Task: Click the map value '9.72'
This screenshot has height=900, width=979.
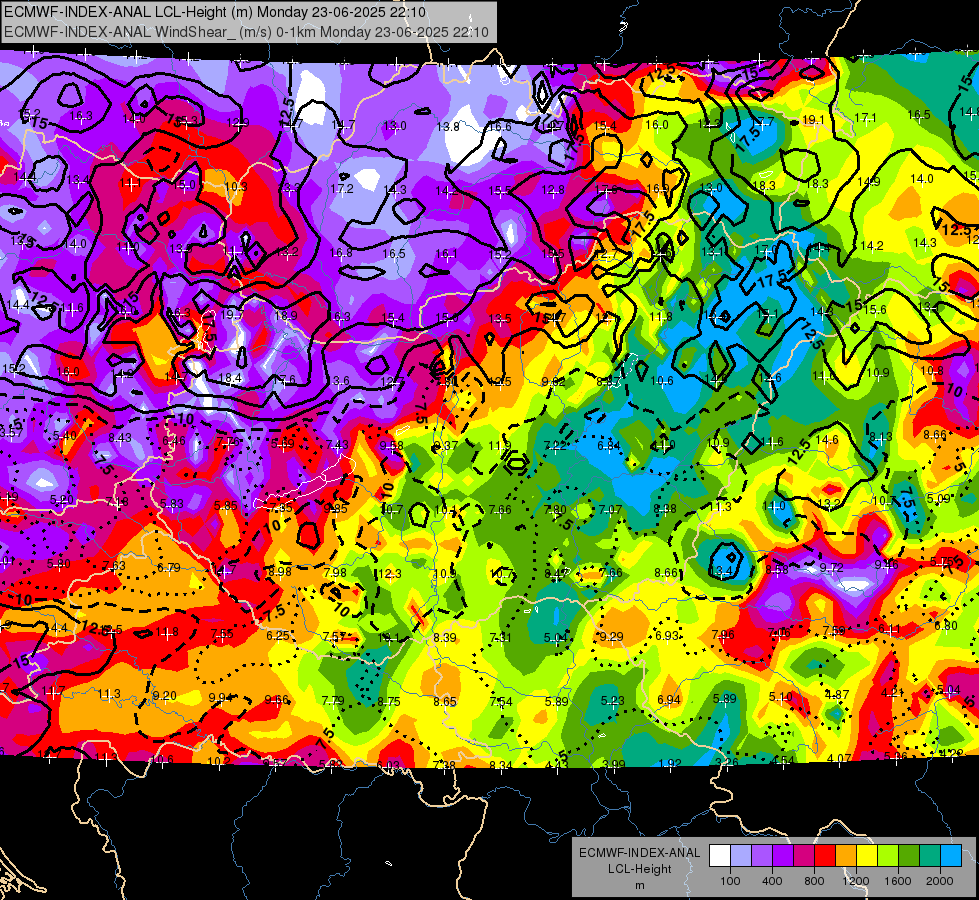Action: (832, 567)
